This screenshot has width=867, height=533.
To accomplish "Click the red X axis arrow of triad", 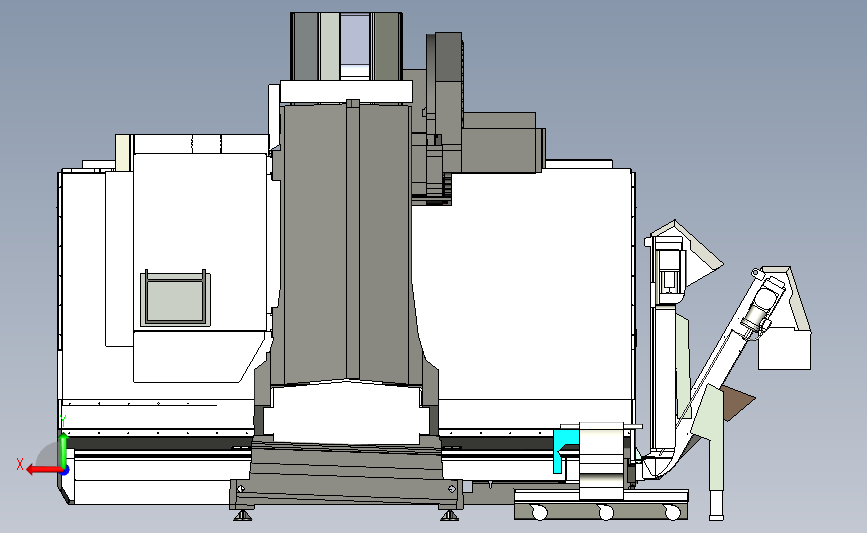I will (x=43, y=470).
